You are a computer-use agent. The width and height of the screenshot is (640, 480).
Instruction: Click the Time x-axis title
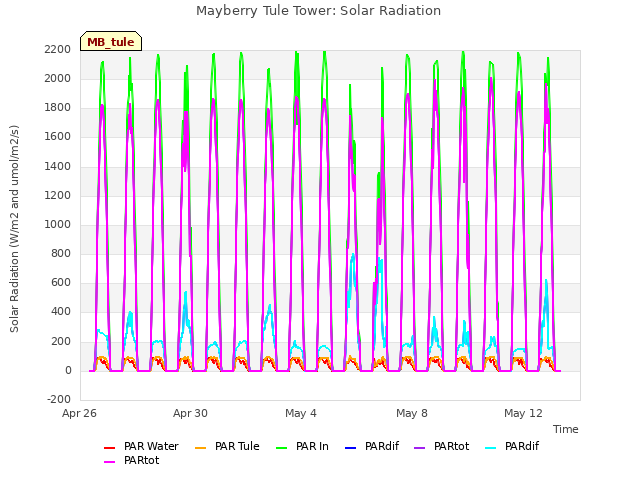[566, 429]
